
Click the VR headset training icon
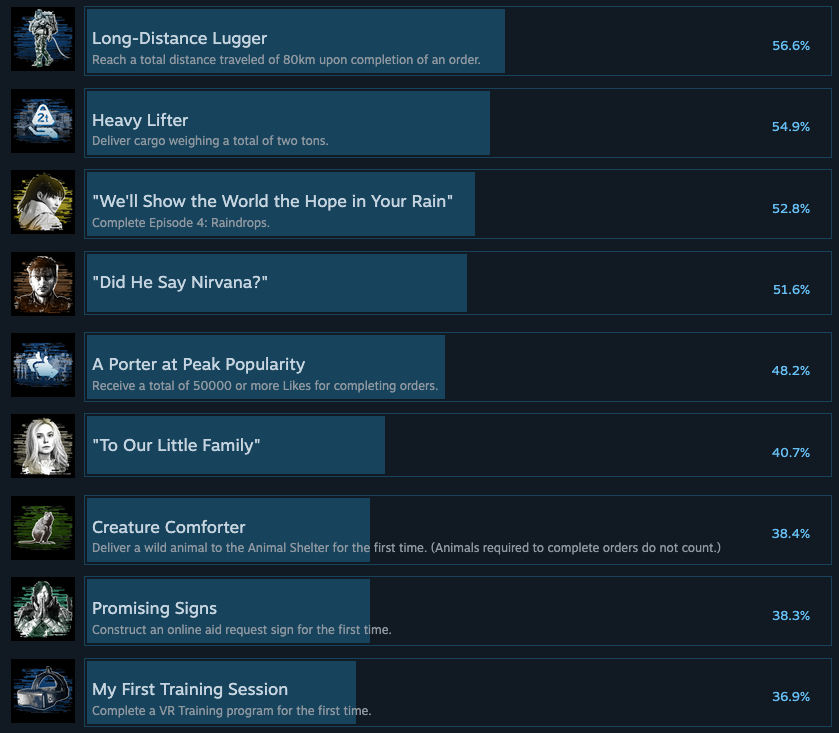click(x=43, y=691)
